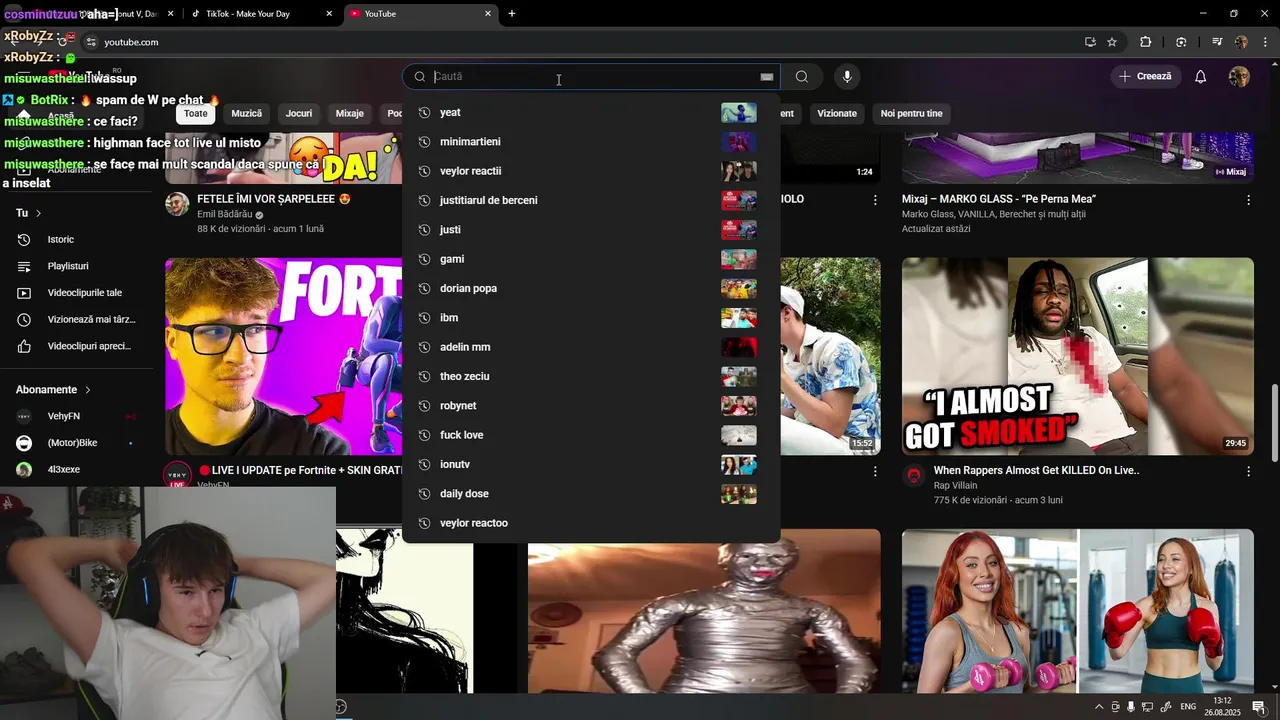Open YouTube notifications bell

pos(1201,77)
